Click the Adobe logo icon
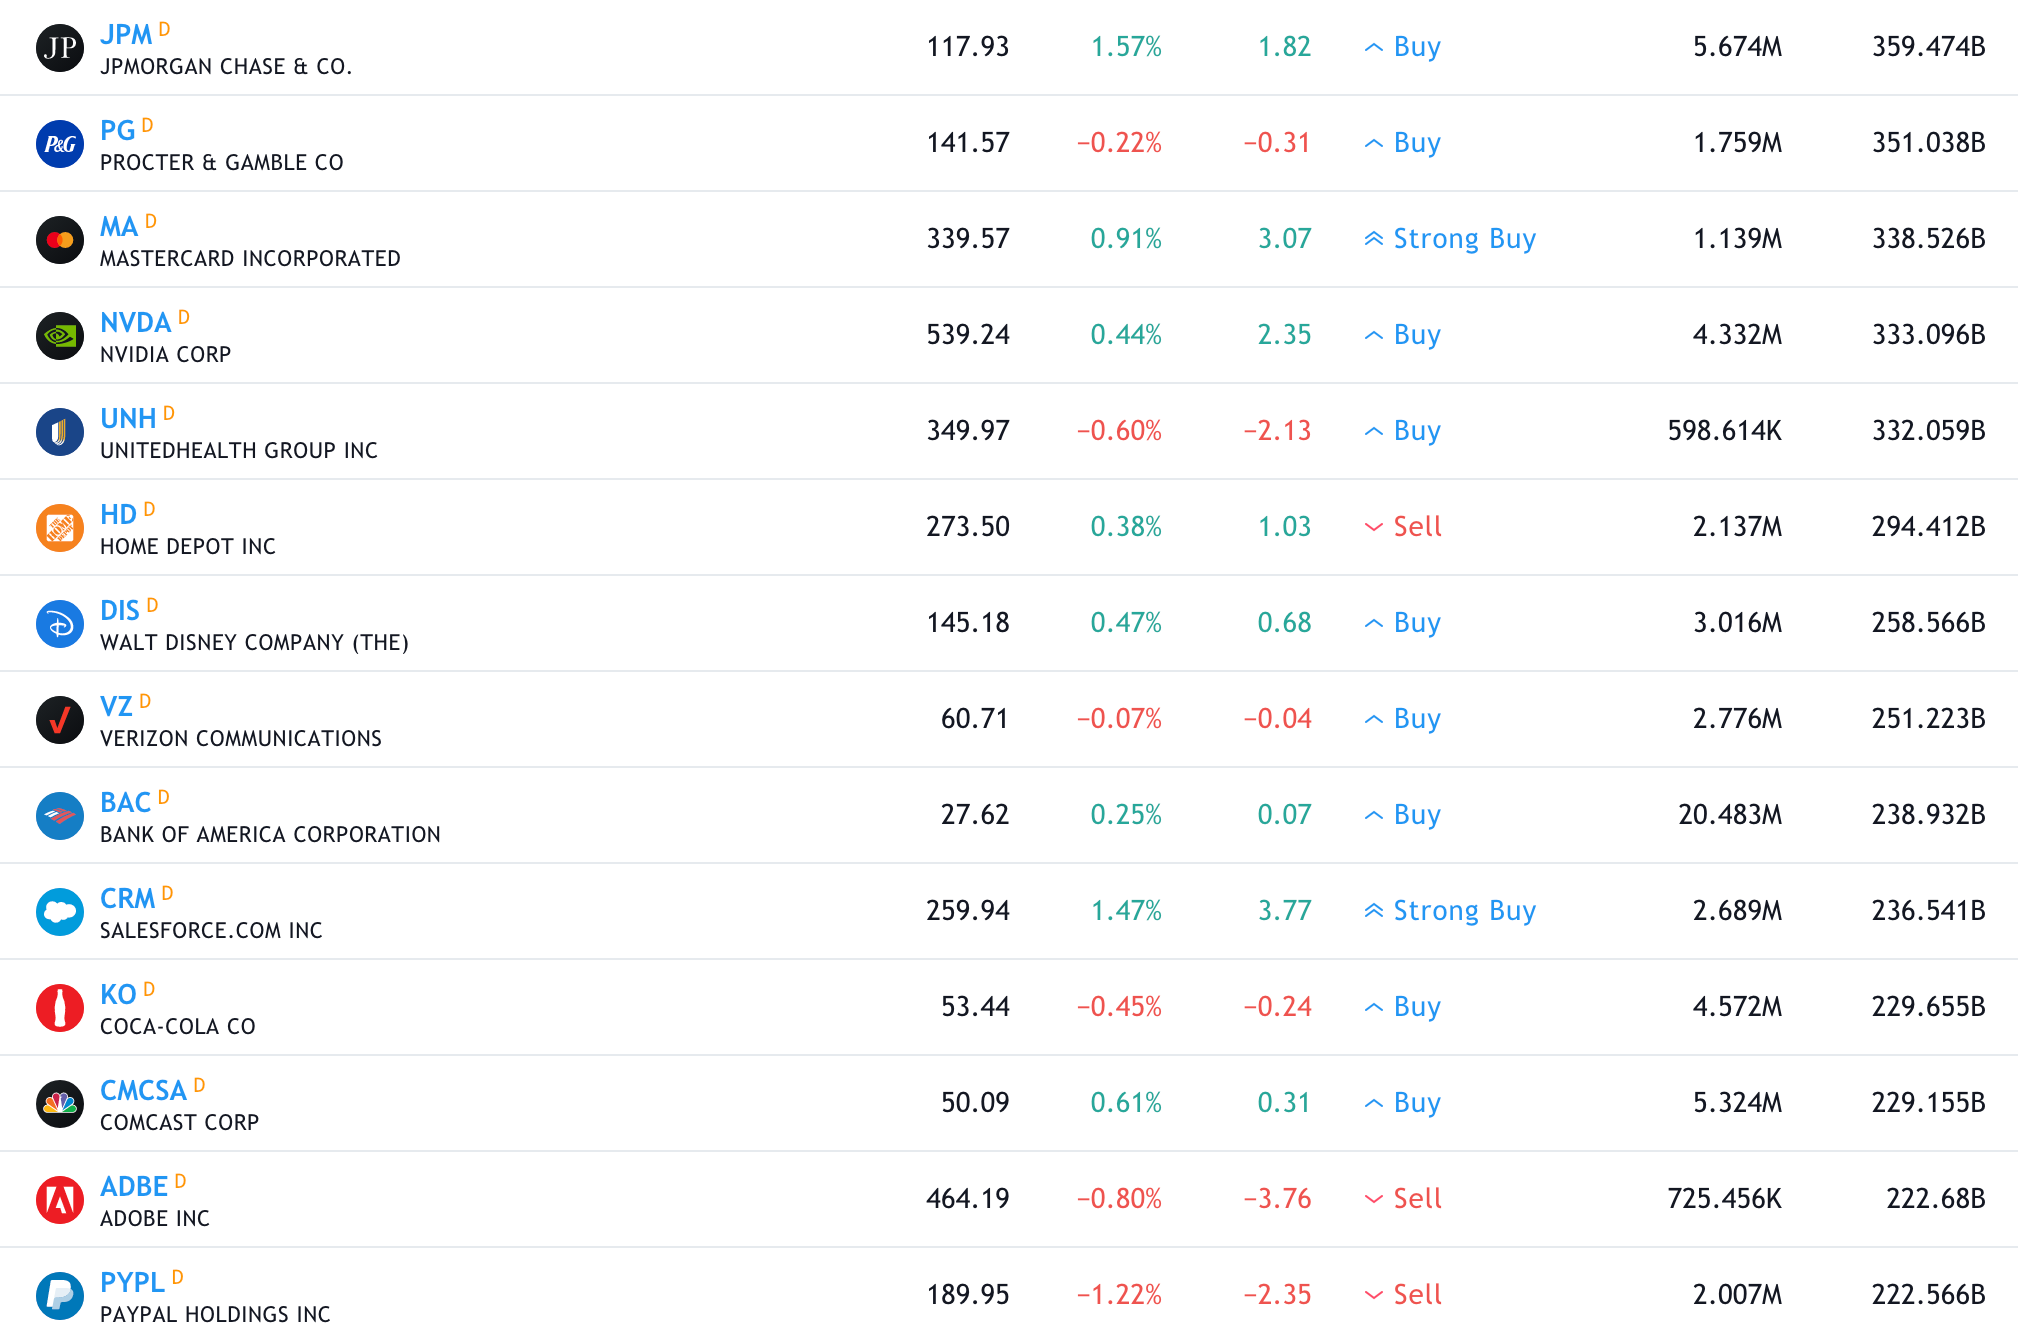Viewport: 2018px width, 1334px height. pos(60,1200)
